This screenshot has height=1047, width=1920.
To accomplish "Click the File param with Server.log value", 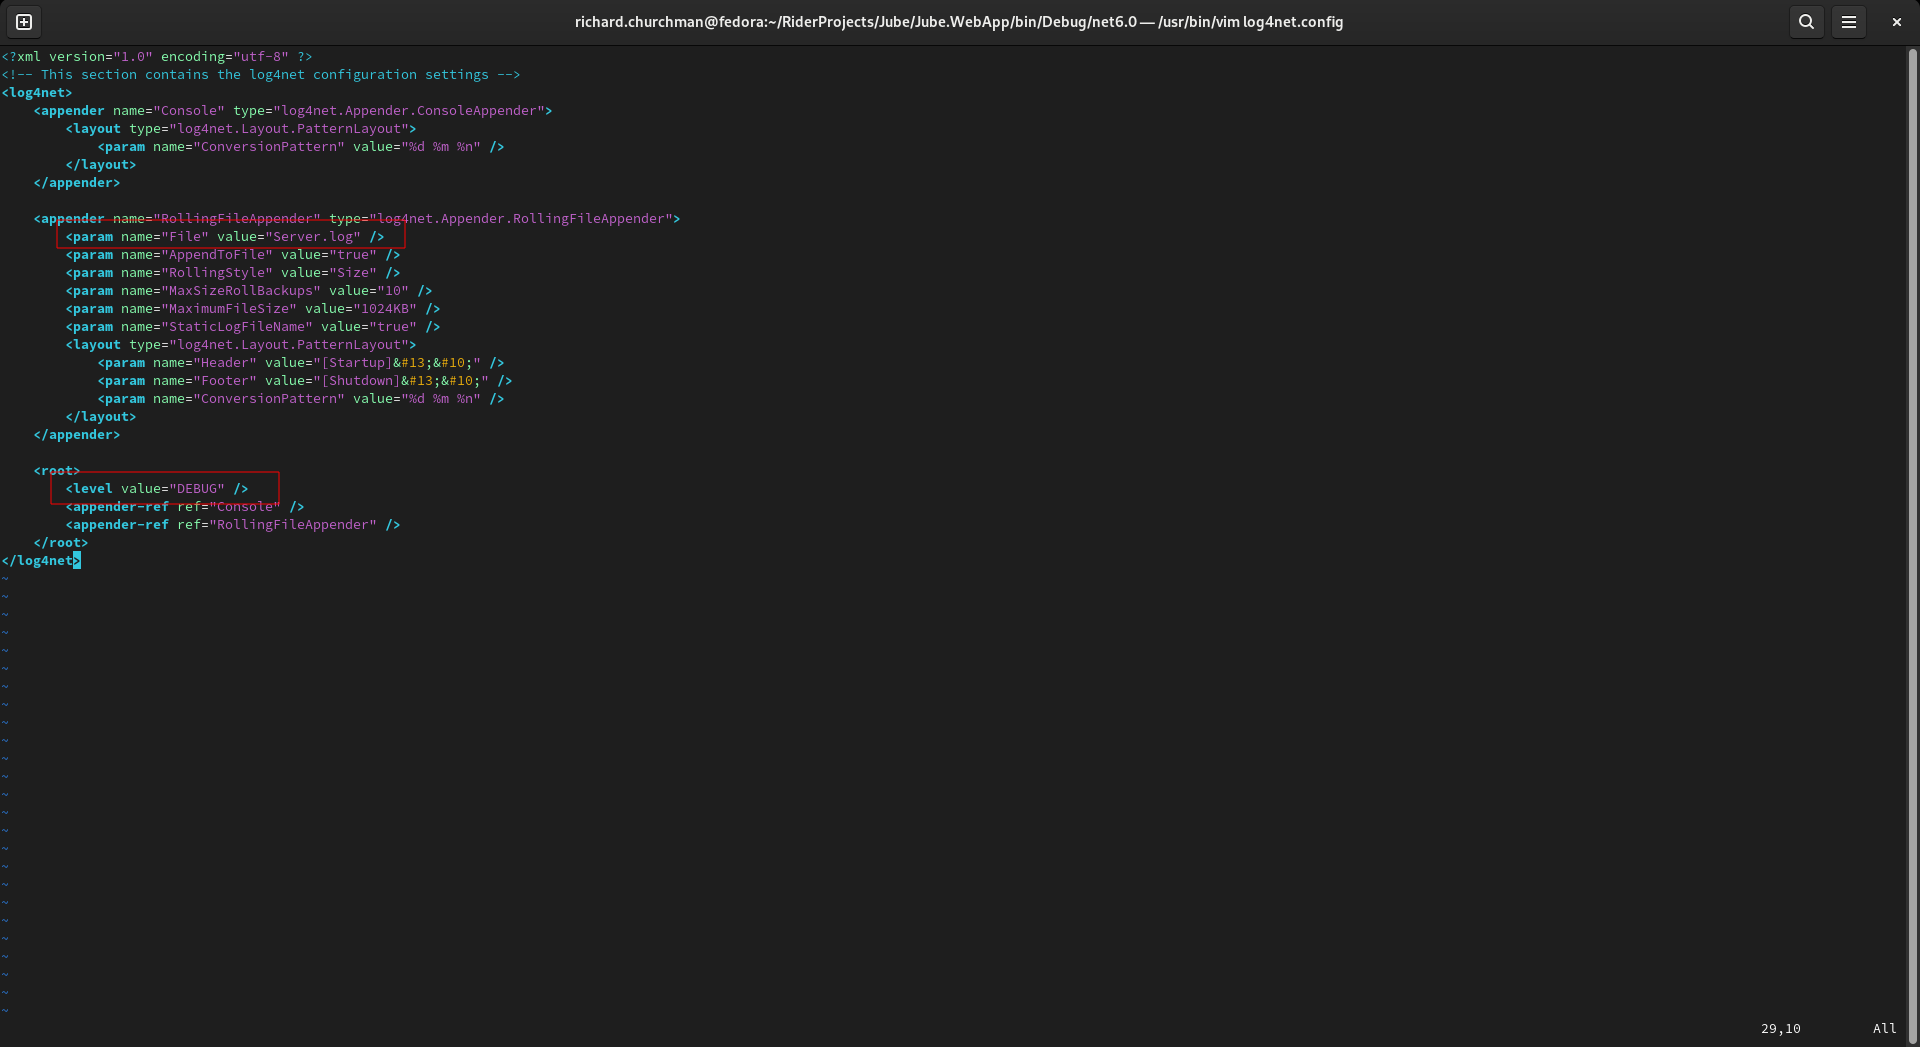I will (225, 237).
